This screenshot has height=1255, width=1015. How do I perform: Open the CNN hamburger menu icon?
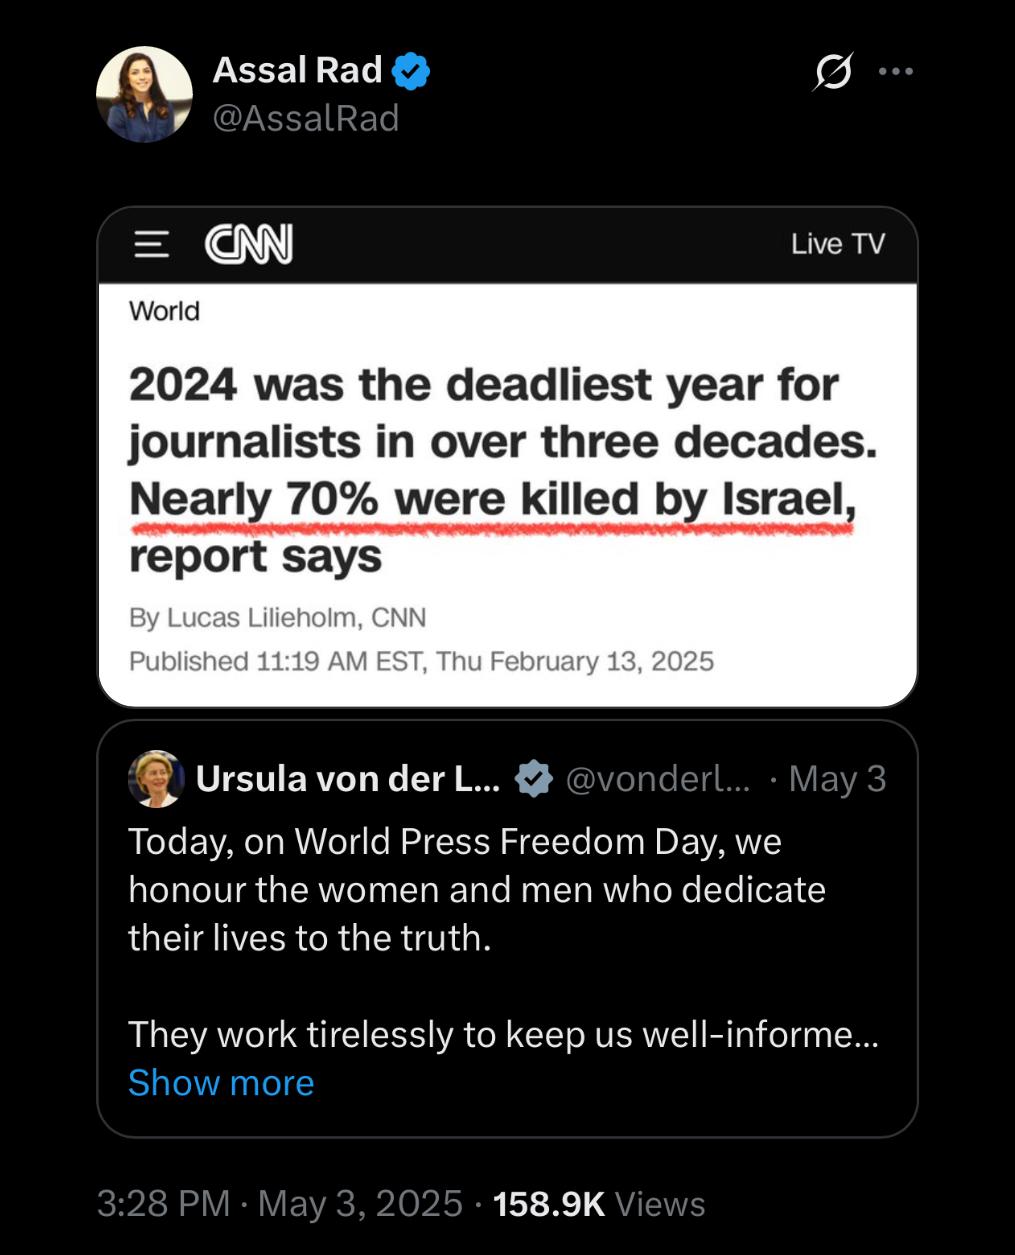[152, 244]
